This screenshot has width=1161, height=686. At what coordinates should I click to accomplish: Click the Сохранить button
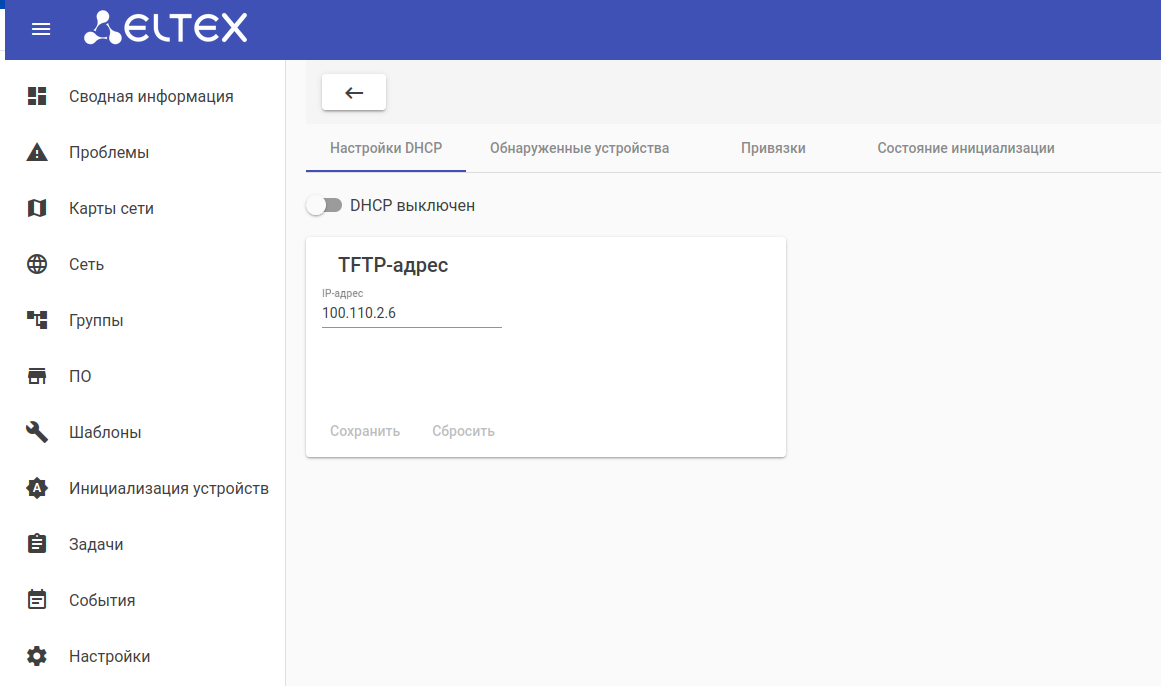tap(365, 431)
